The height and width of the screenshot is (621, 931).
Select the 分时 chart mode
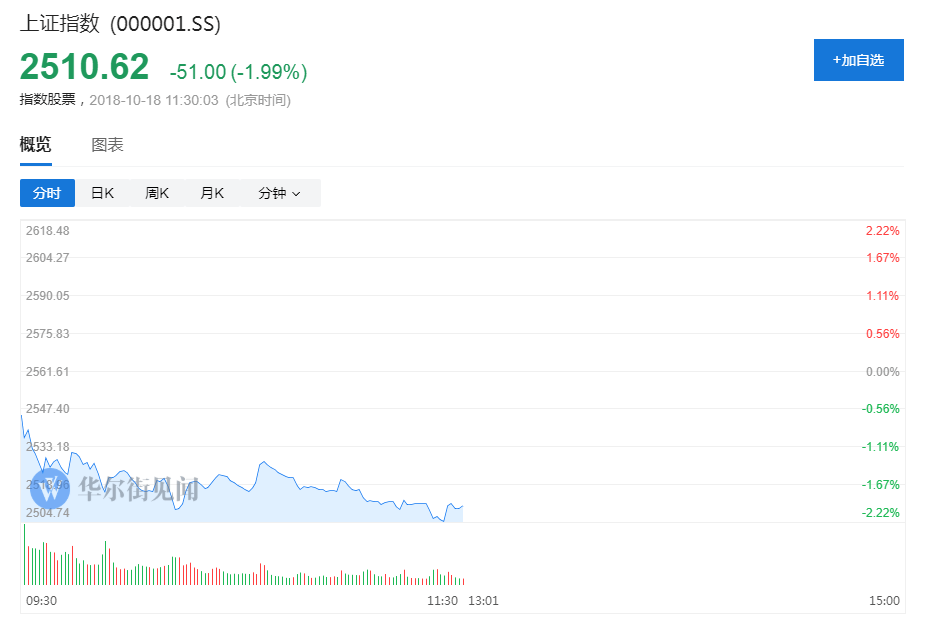[x=47, y=193]
